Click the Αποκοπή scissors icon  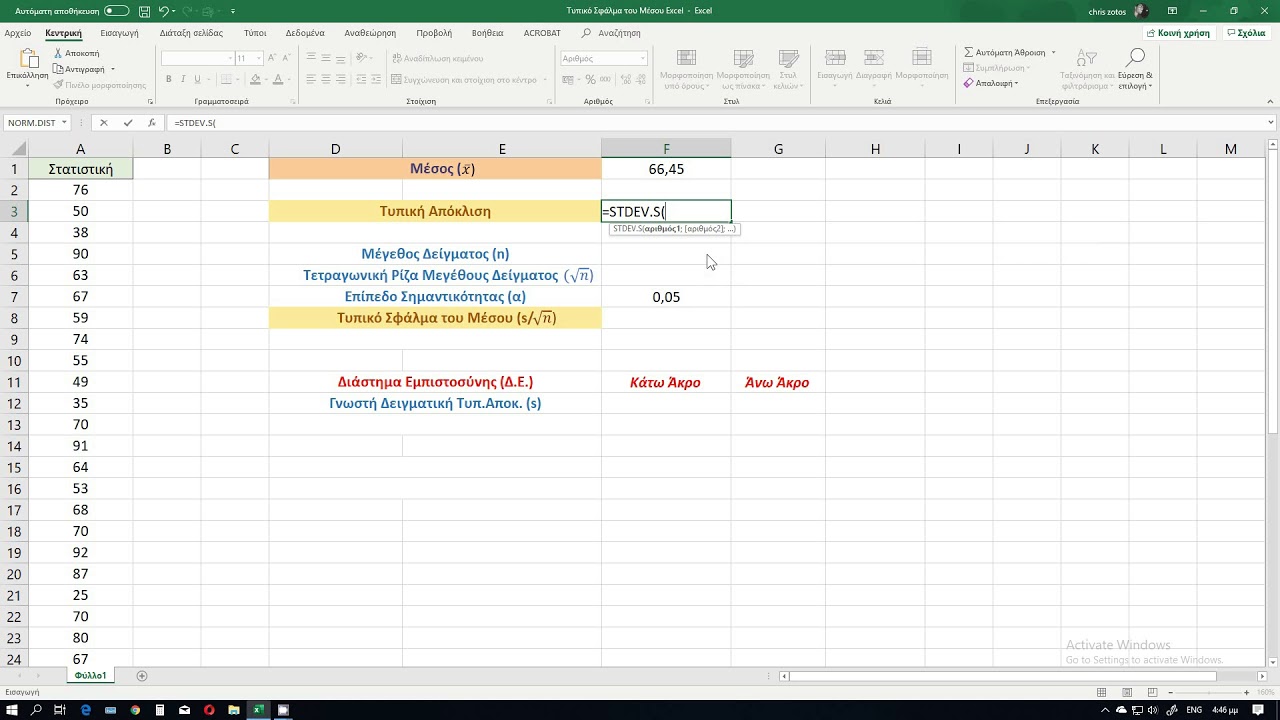(x=58, y=53)
